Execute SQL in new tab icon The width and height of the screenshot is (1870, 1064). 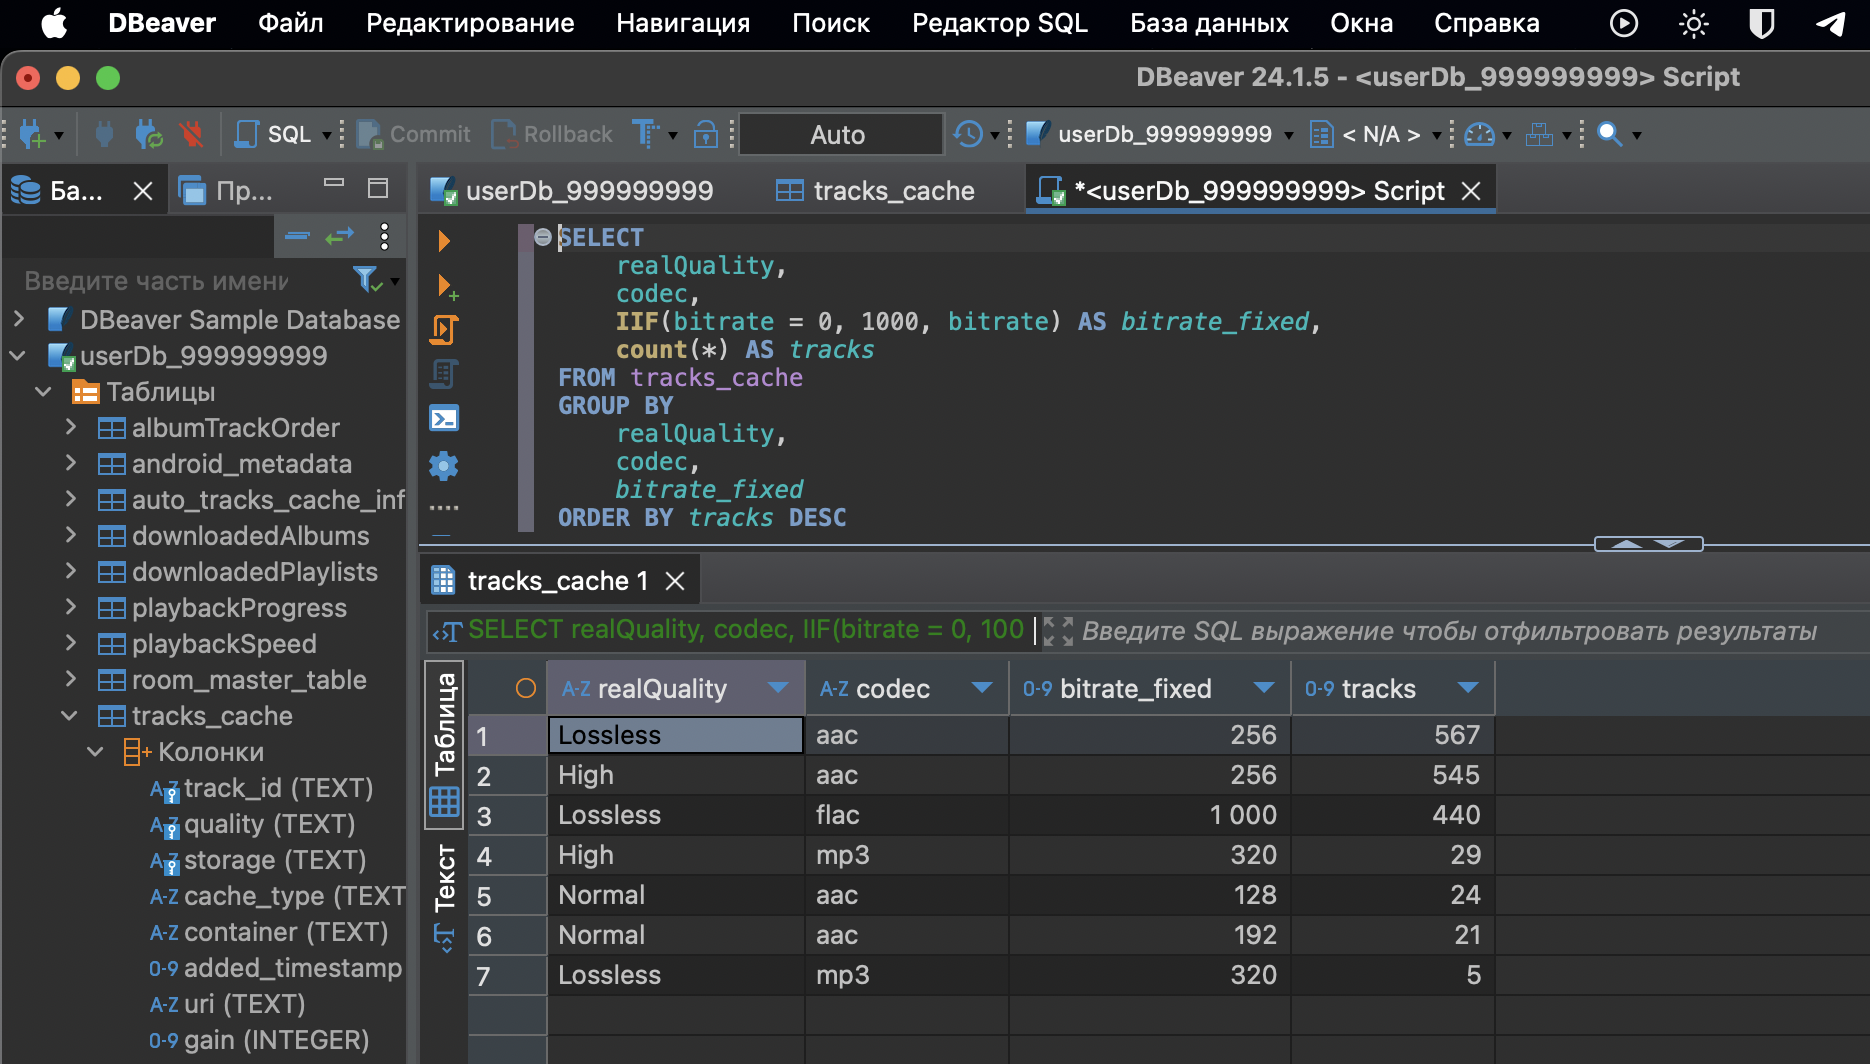coord(446,286)
